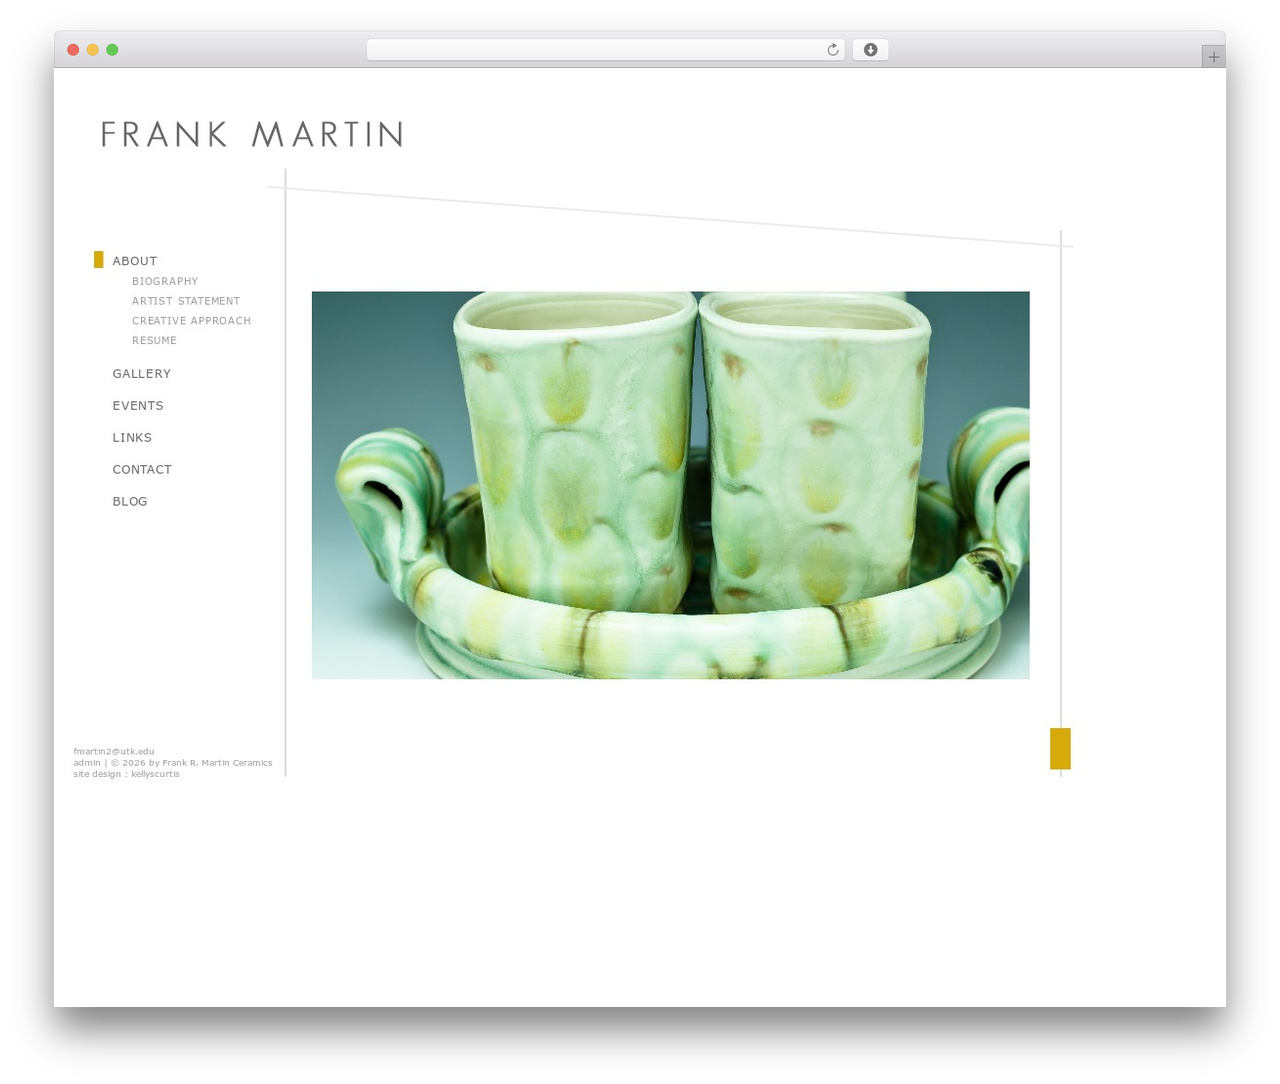View the ARTIST STATEMENT page

186,301
